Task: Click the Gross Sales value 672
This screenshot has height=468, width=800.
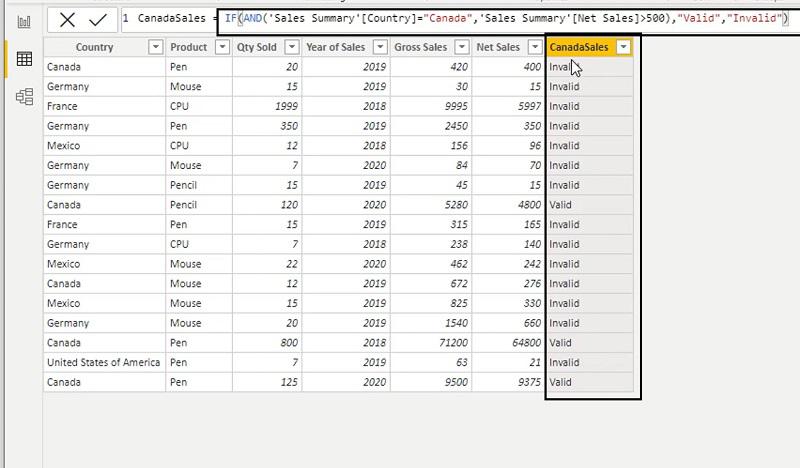Action: 459,284
